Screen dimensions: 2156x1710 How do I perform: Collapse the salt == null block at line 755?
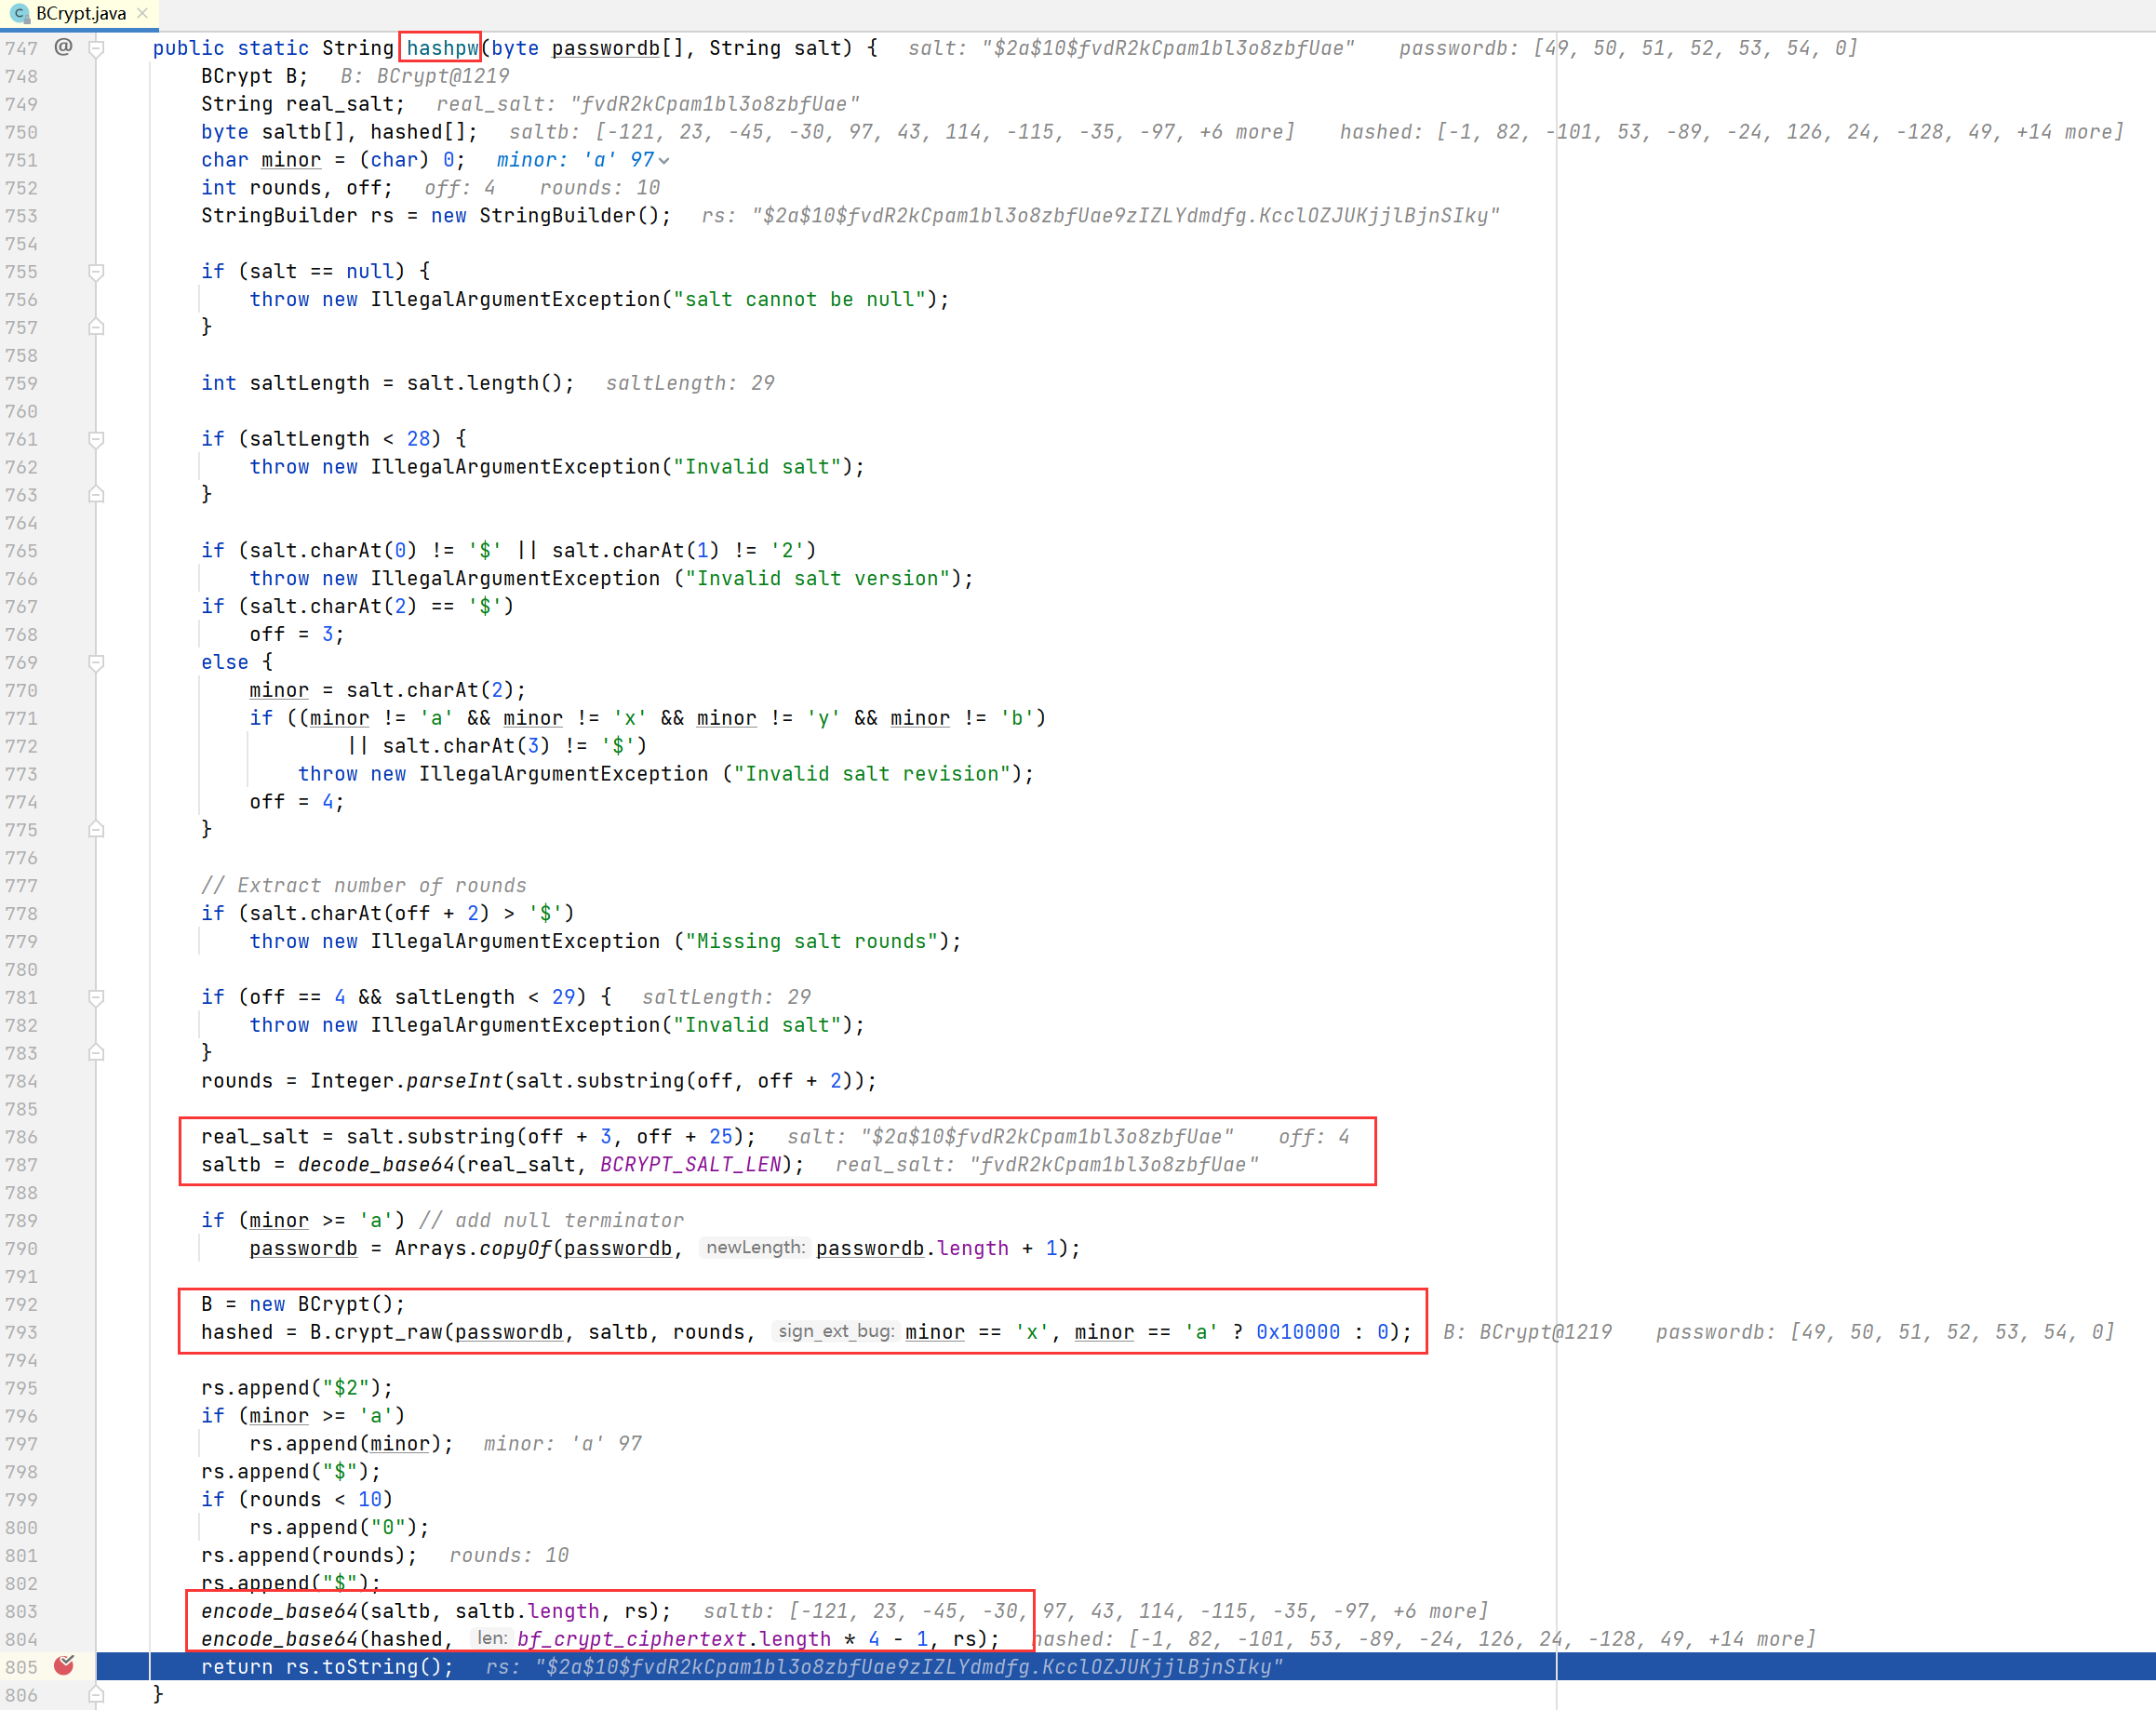click(x=96, y=272)
